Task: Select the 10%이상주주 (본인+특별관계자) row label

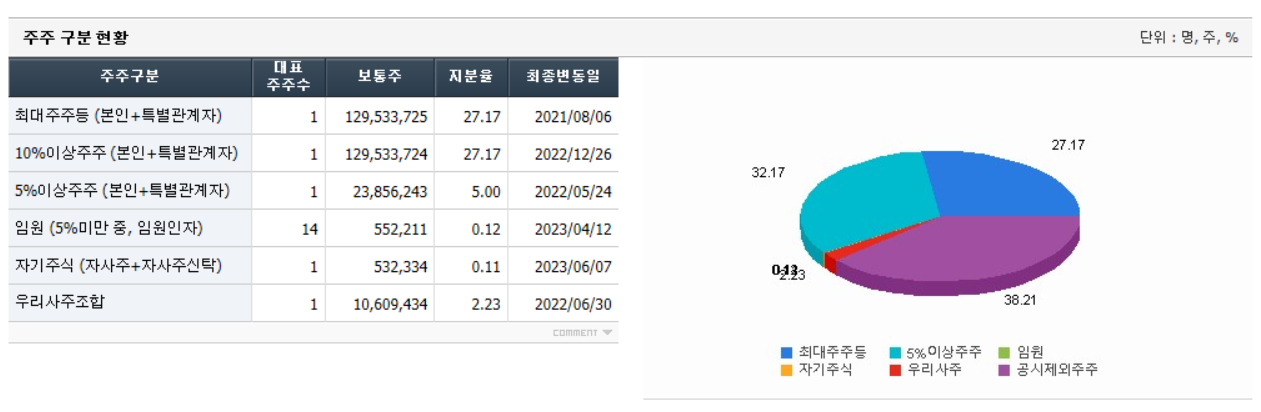Action: (x=126, y=154)
